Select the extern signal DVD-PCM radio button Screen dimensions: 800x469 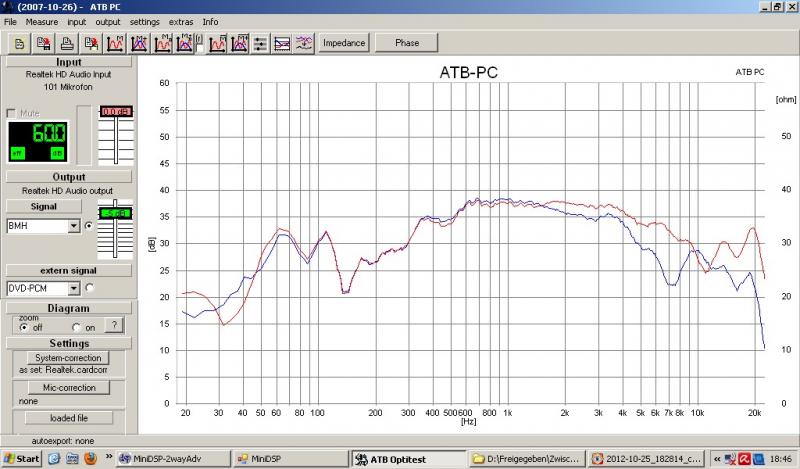point(89,288)
